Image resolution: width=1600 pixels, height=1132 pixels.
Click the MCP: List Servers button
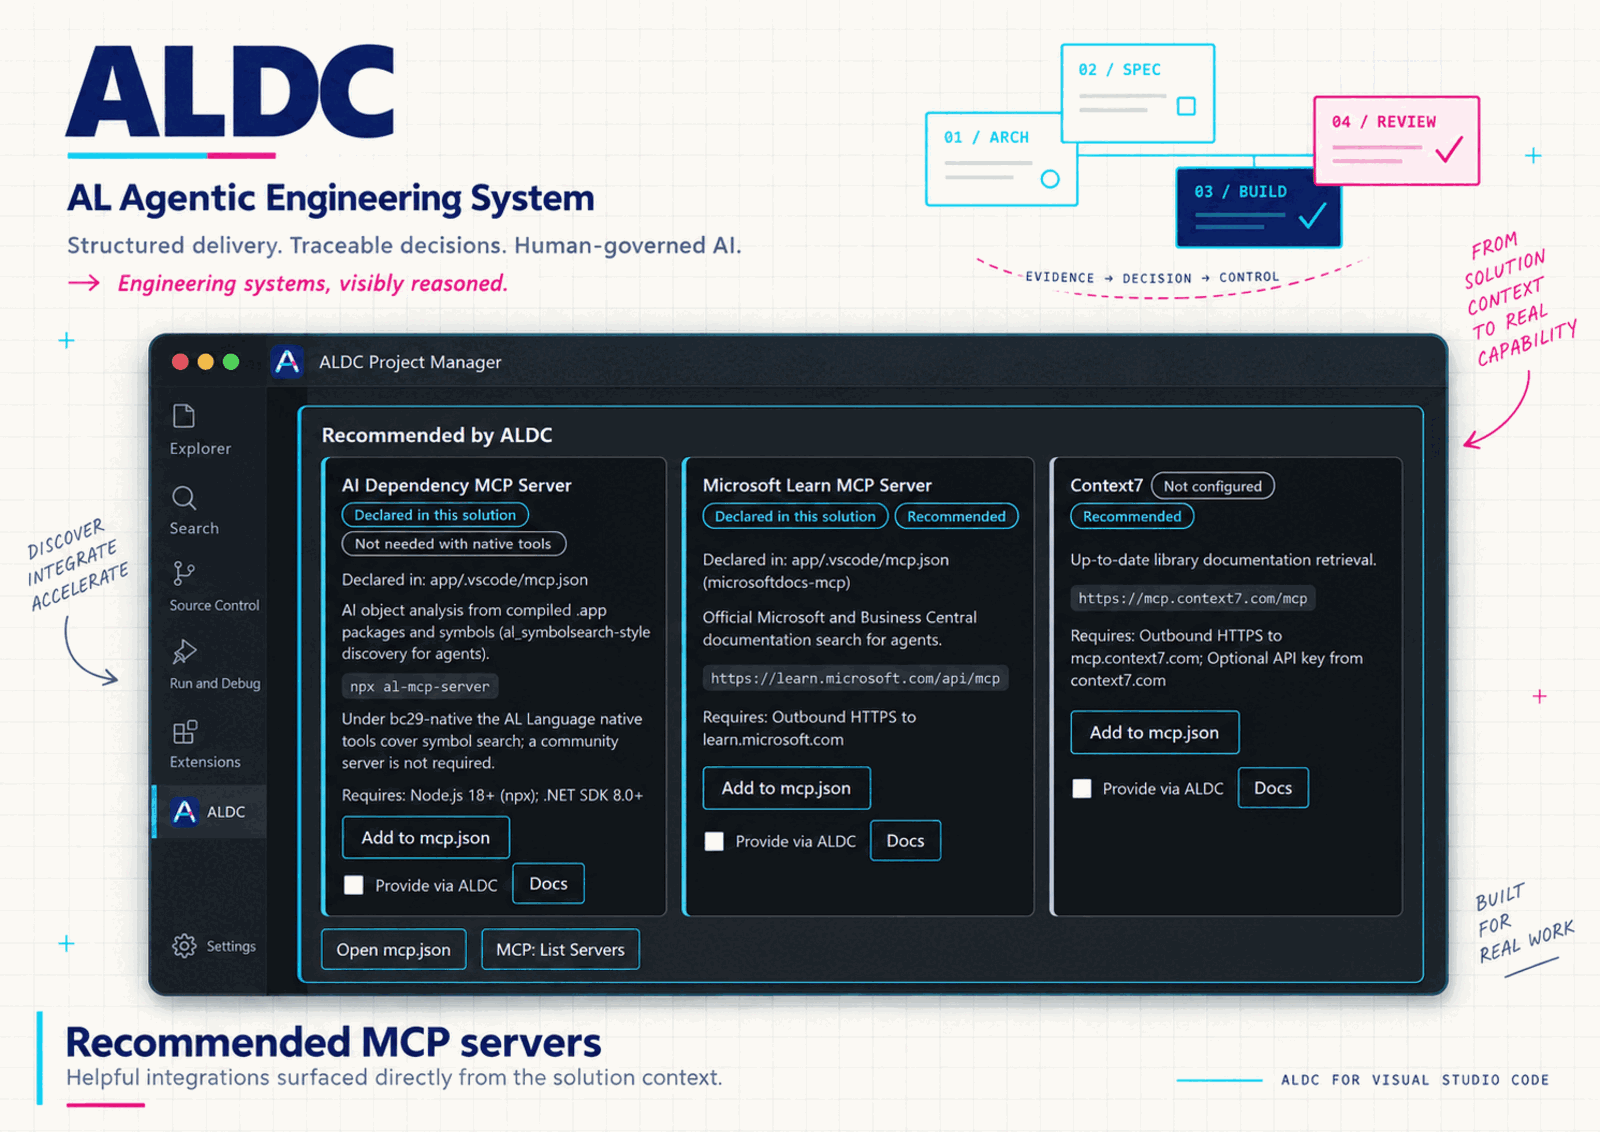(x=561, y=950)
